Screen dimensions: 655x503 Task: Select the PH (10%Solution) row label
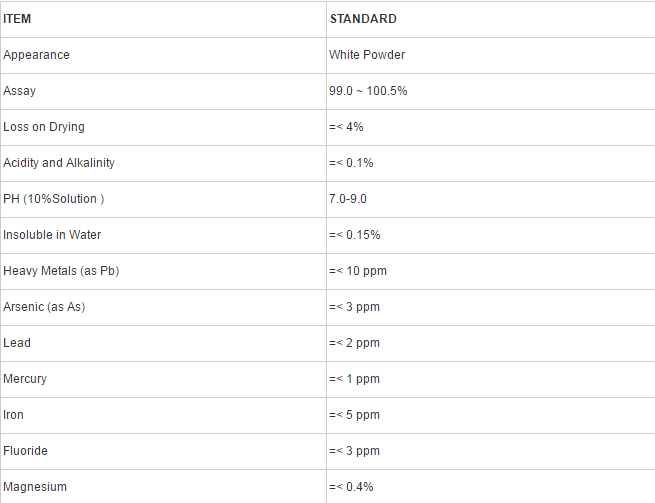(53, 199)
